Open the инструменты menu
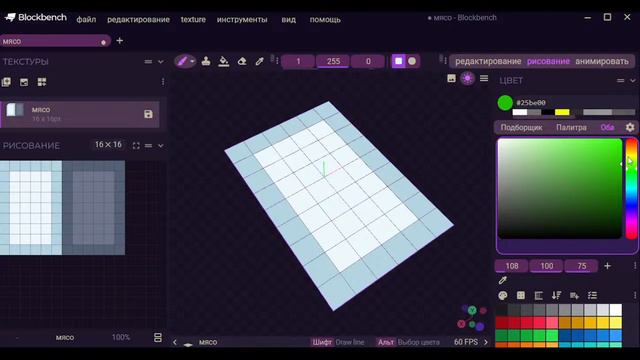Screen dimensions: 640x360 coord(242,20)
